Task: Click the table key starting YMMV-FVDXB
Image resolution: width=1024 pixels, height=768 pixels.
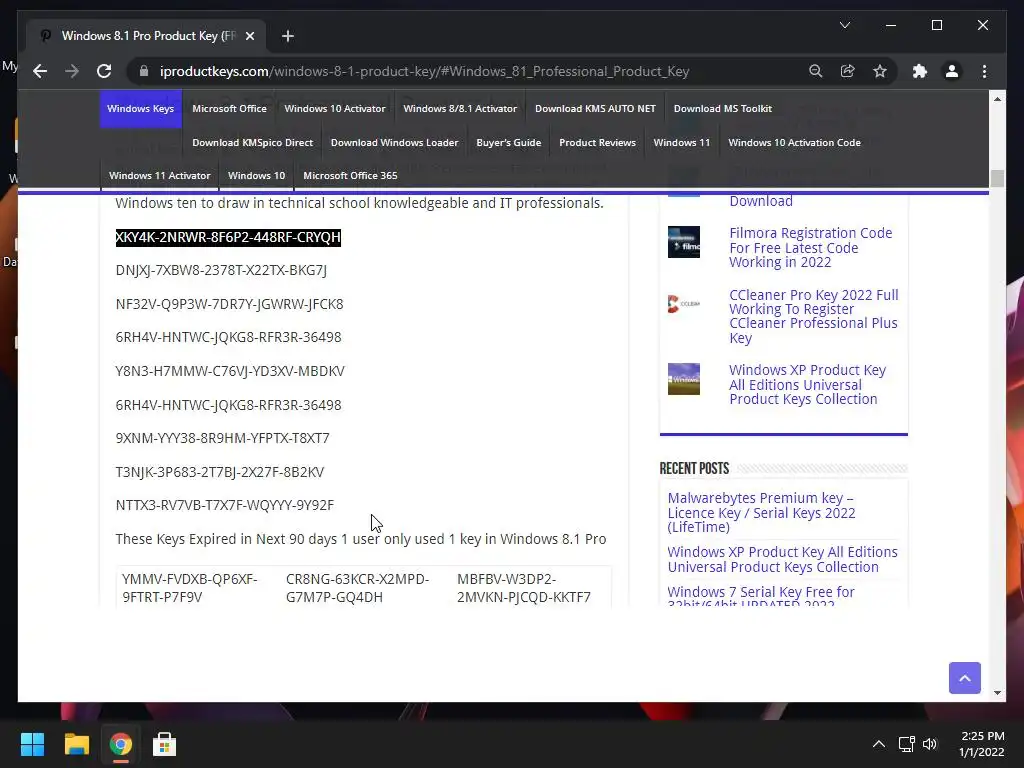Action: click(190, 588)
